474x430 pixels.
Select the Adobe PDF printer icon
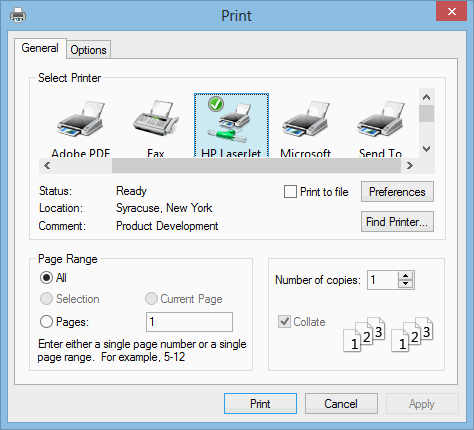[x=80, y=119]
